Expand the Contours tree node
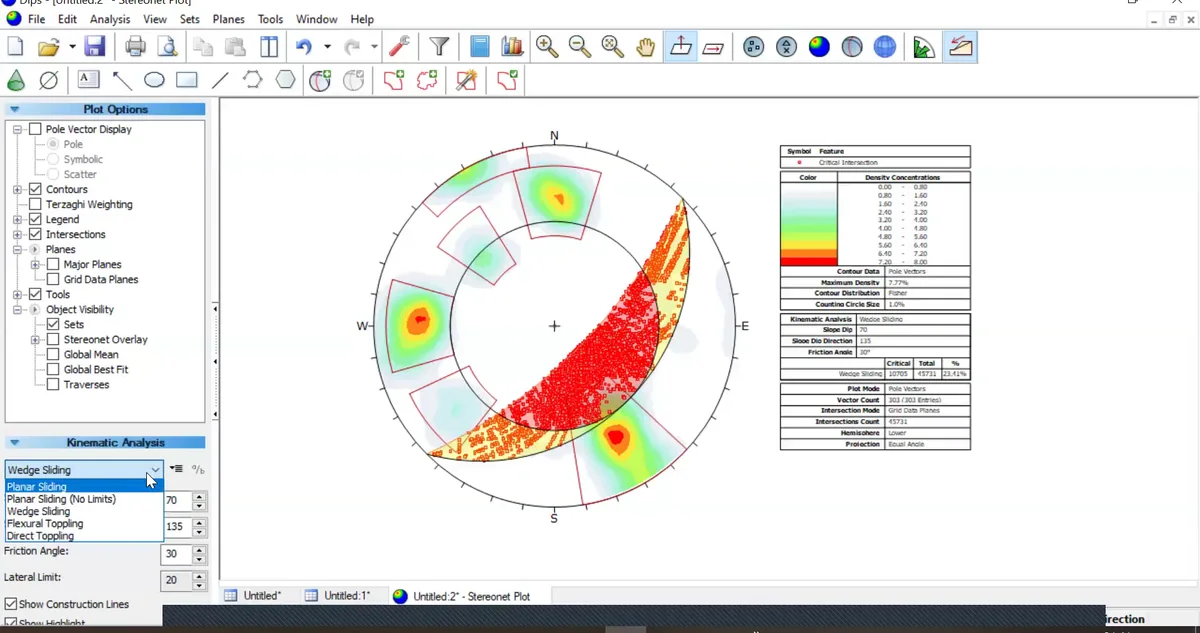Viewport: 1200px width, 633px height. (18, 189)
